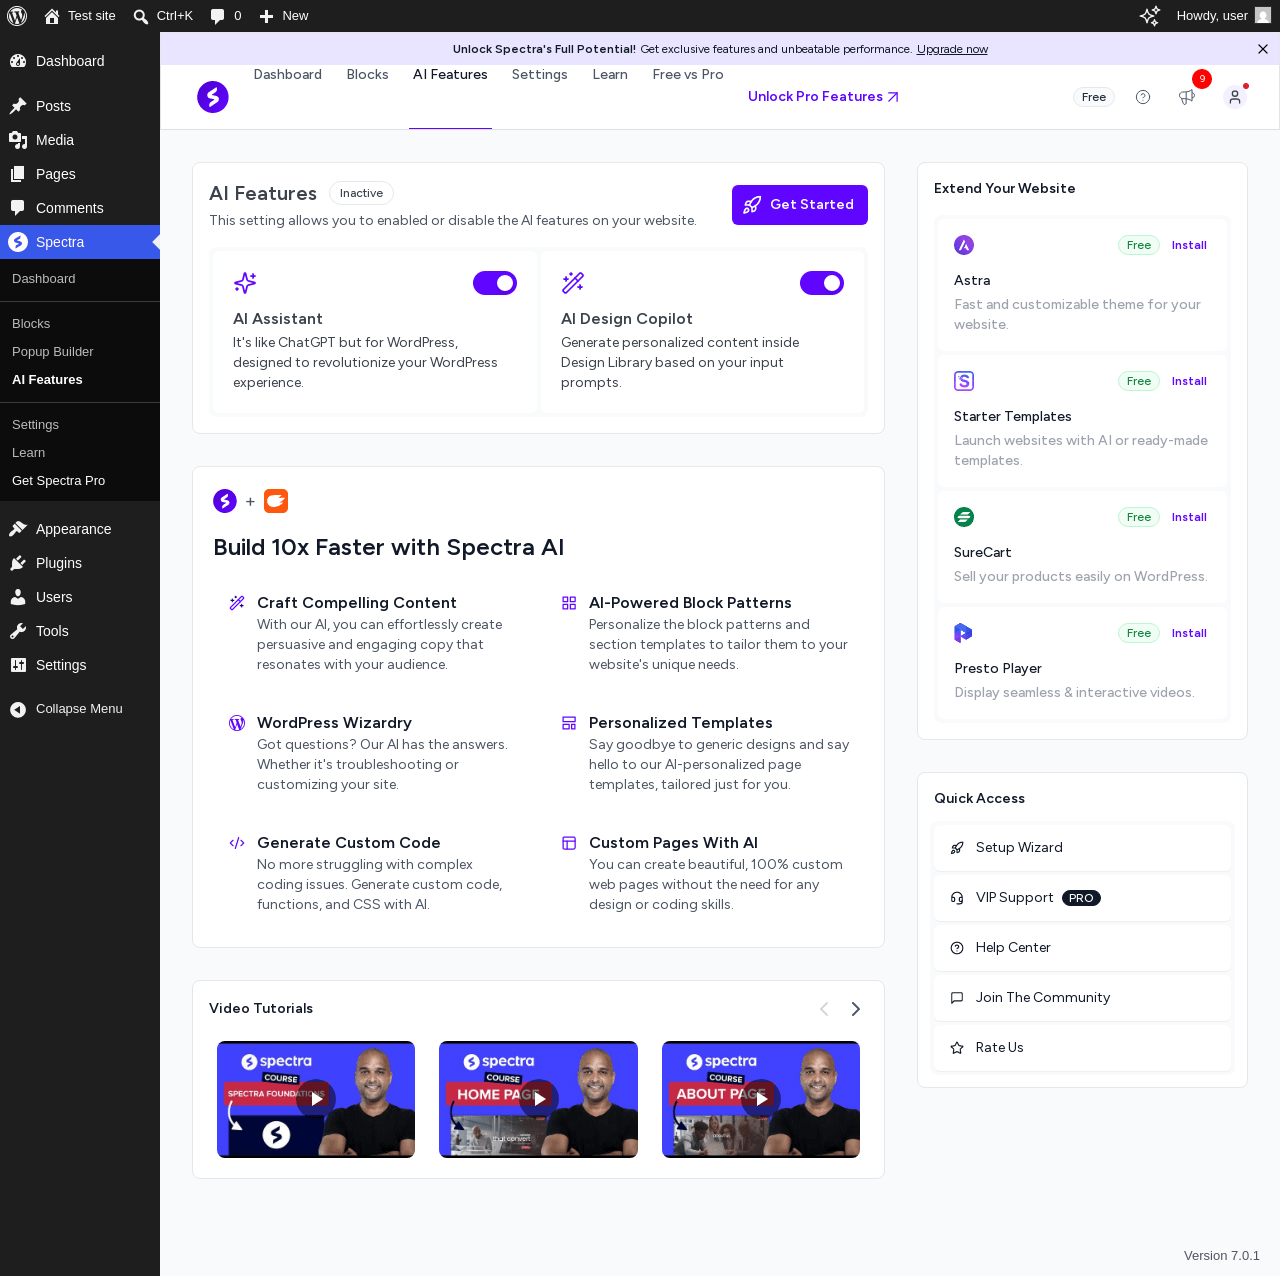Viewport: 1280px width, 1276px height.
Task: Click the Upgrade now link
Action: [x=952, y=49]
